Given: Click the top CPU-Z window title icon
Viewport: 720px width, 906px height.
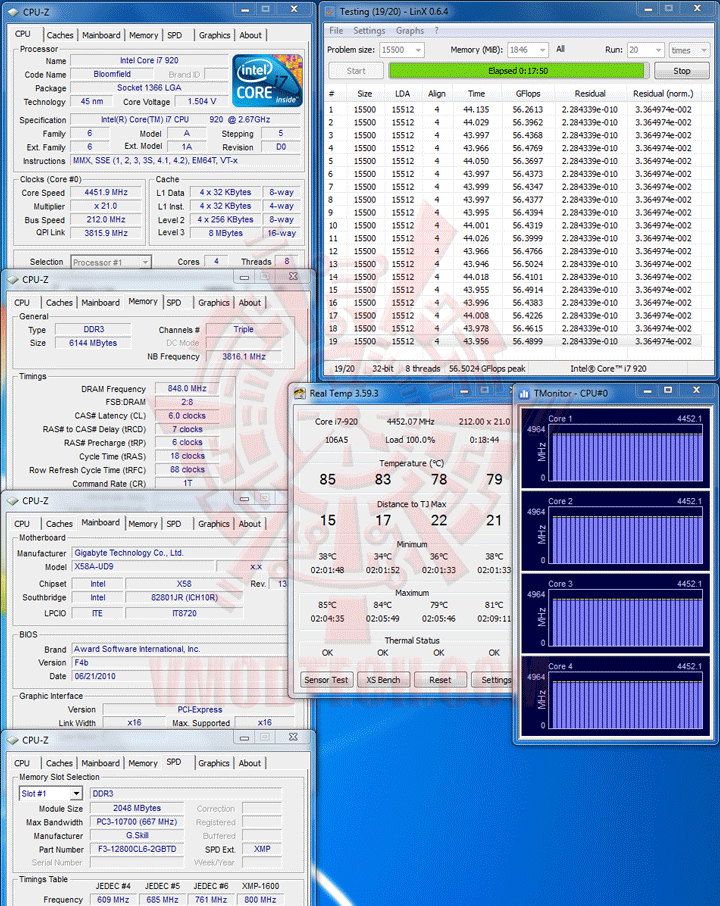Looking at the screenshot, I should pyautogui.click(x=13, y=12).
